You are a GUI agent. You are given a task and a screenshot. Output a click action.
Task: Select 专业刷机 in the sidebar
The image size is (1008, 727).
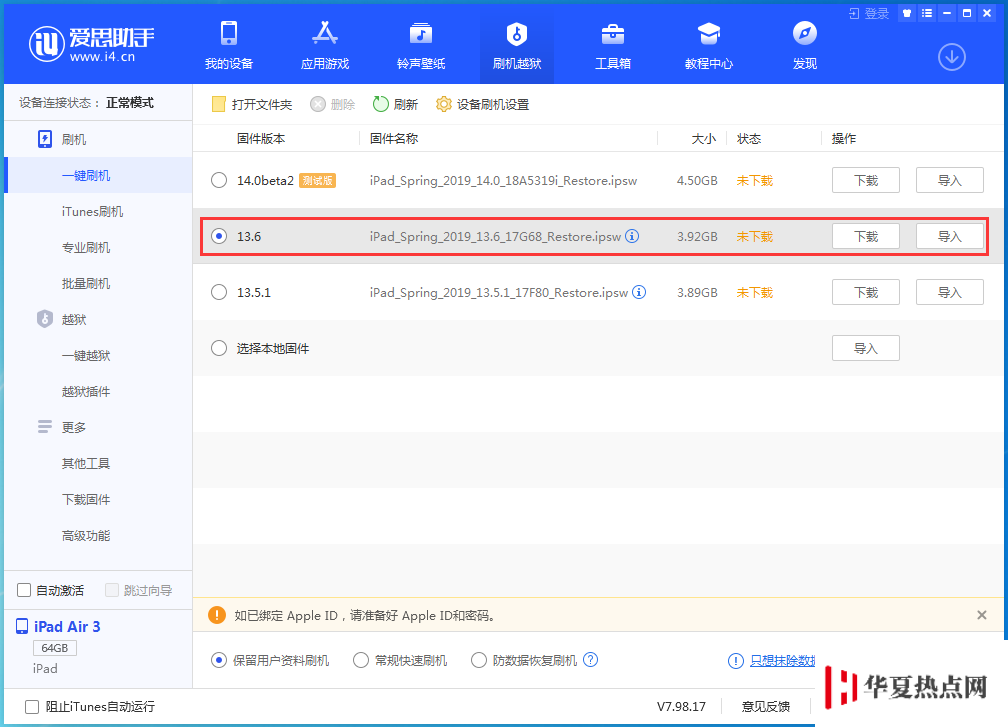click(x=86, y=247)
